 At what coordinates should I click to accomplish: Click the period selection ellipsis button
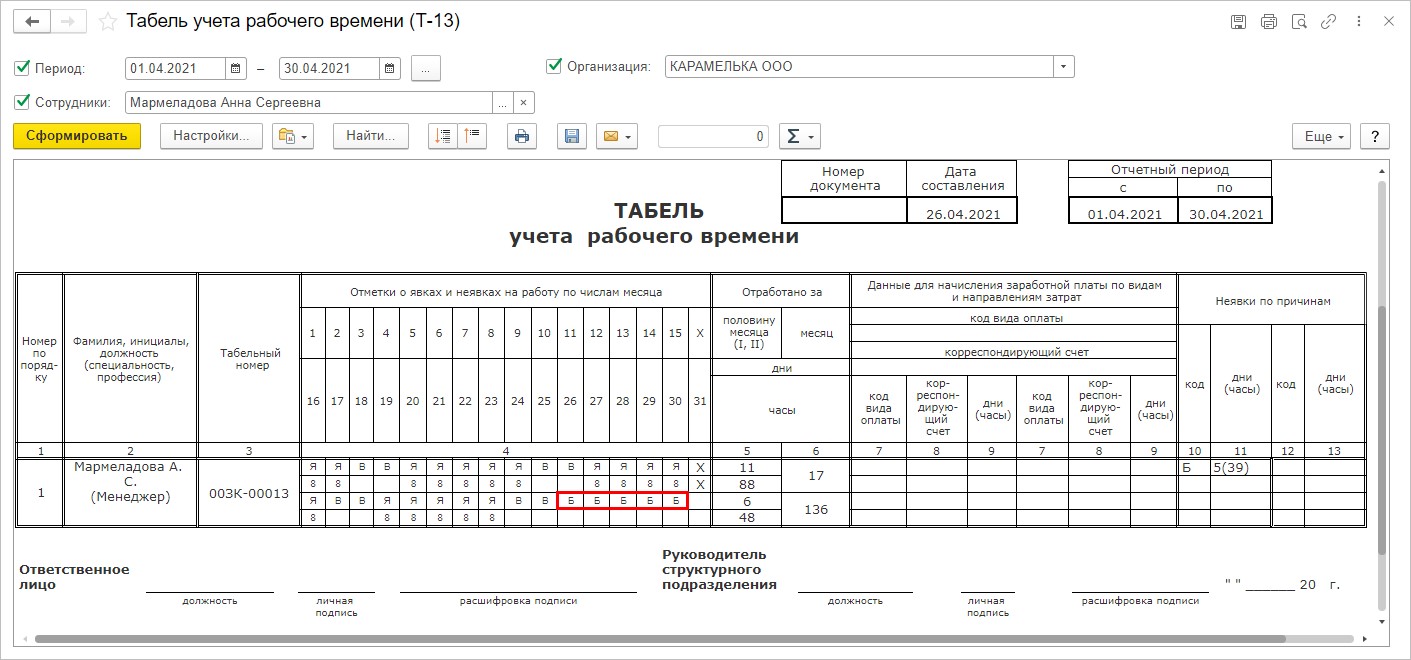tap(425, 68)
